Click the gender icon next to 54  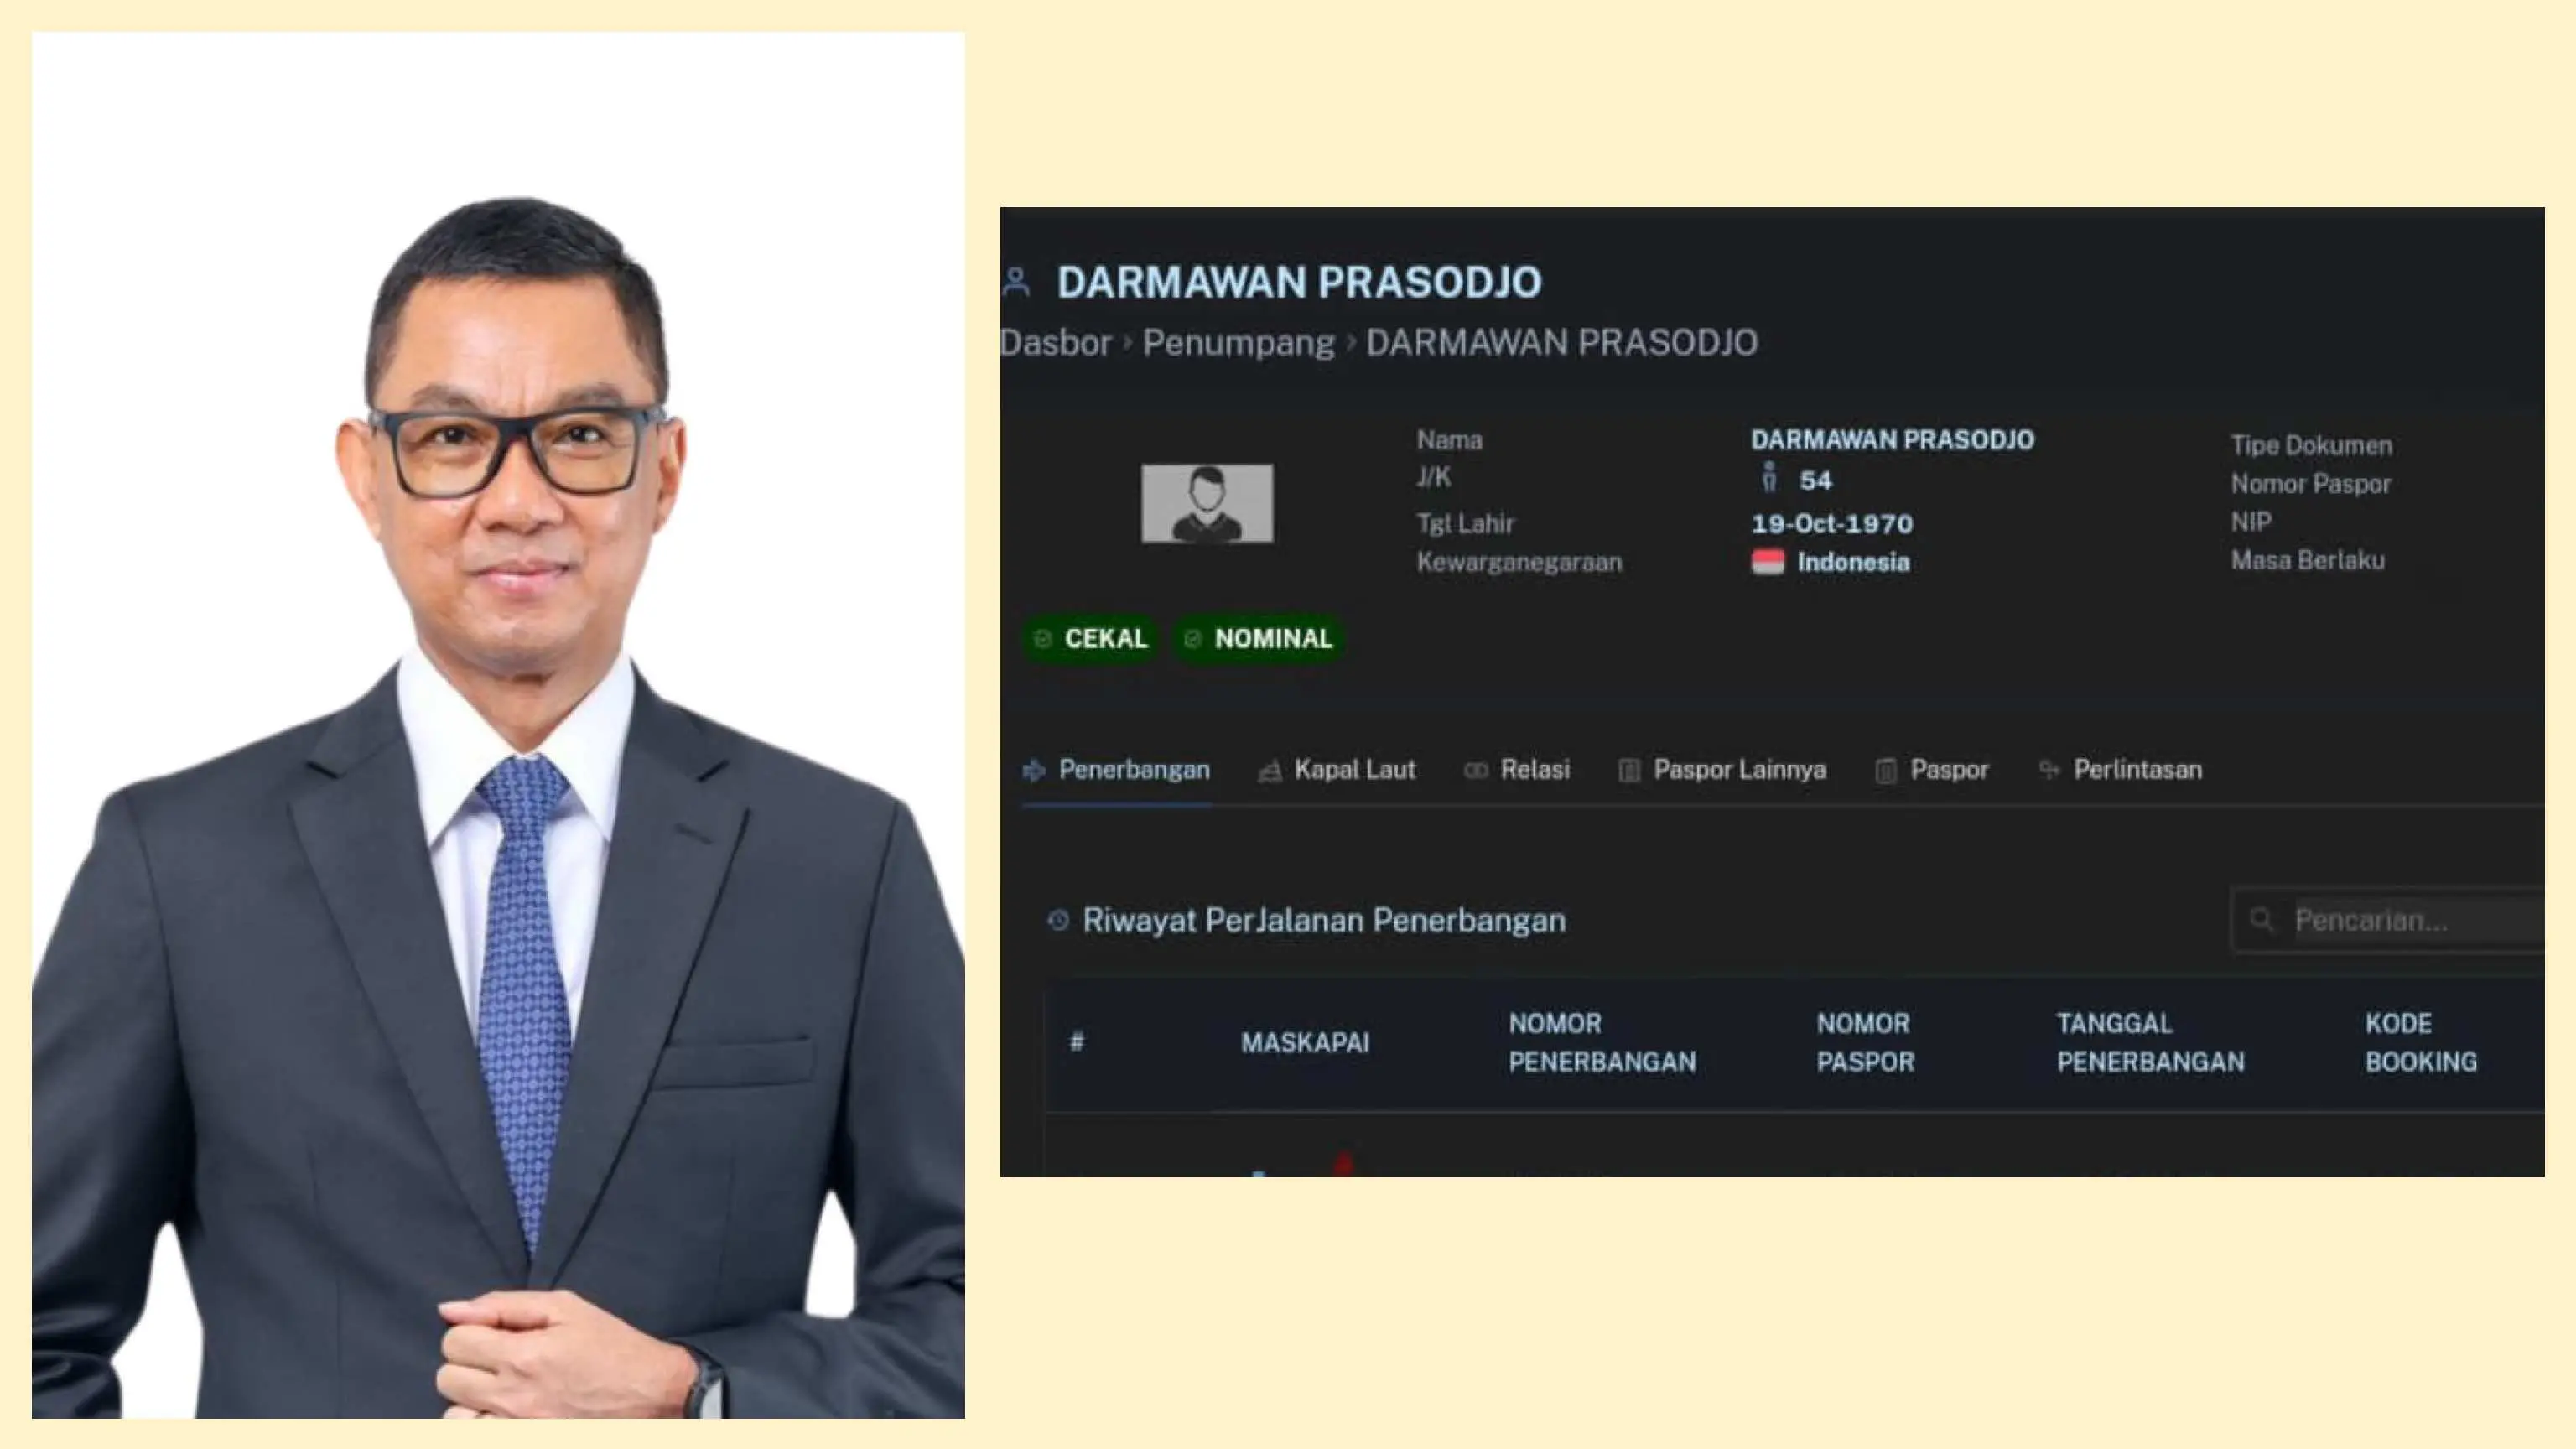1769,479
